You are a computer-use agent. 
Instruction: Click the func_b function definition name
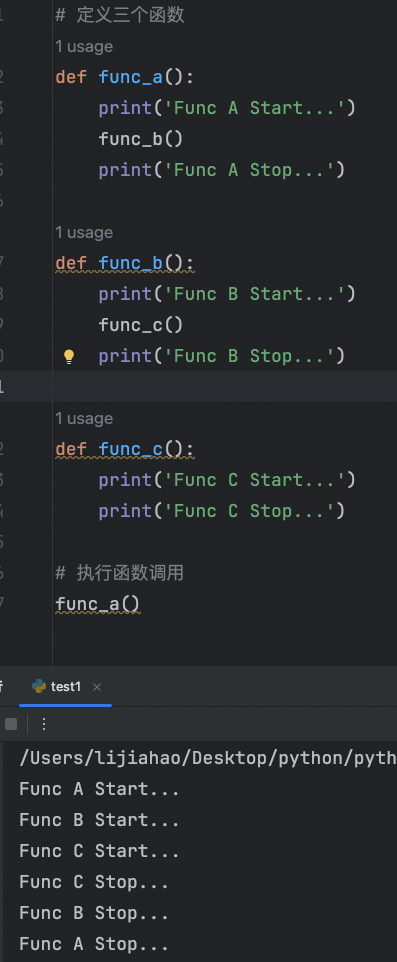pos(131,263)
